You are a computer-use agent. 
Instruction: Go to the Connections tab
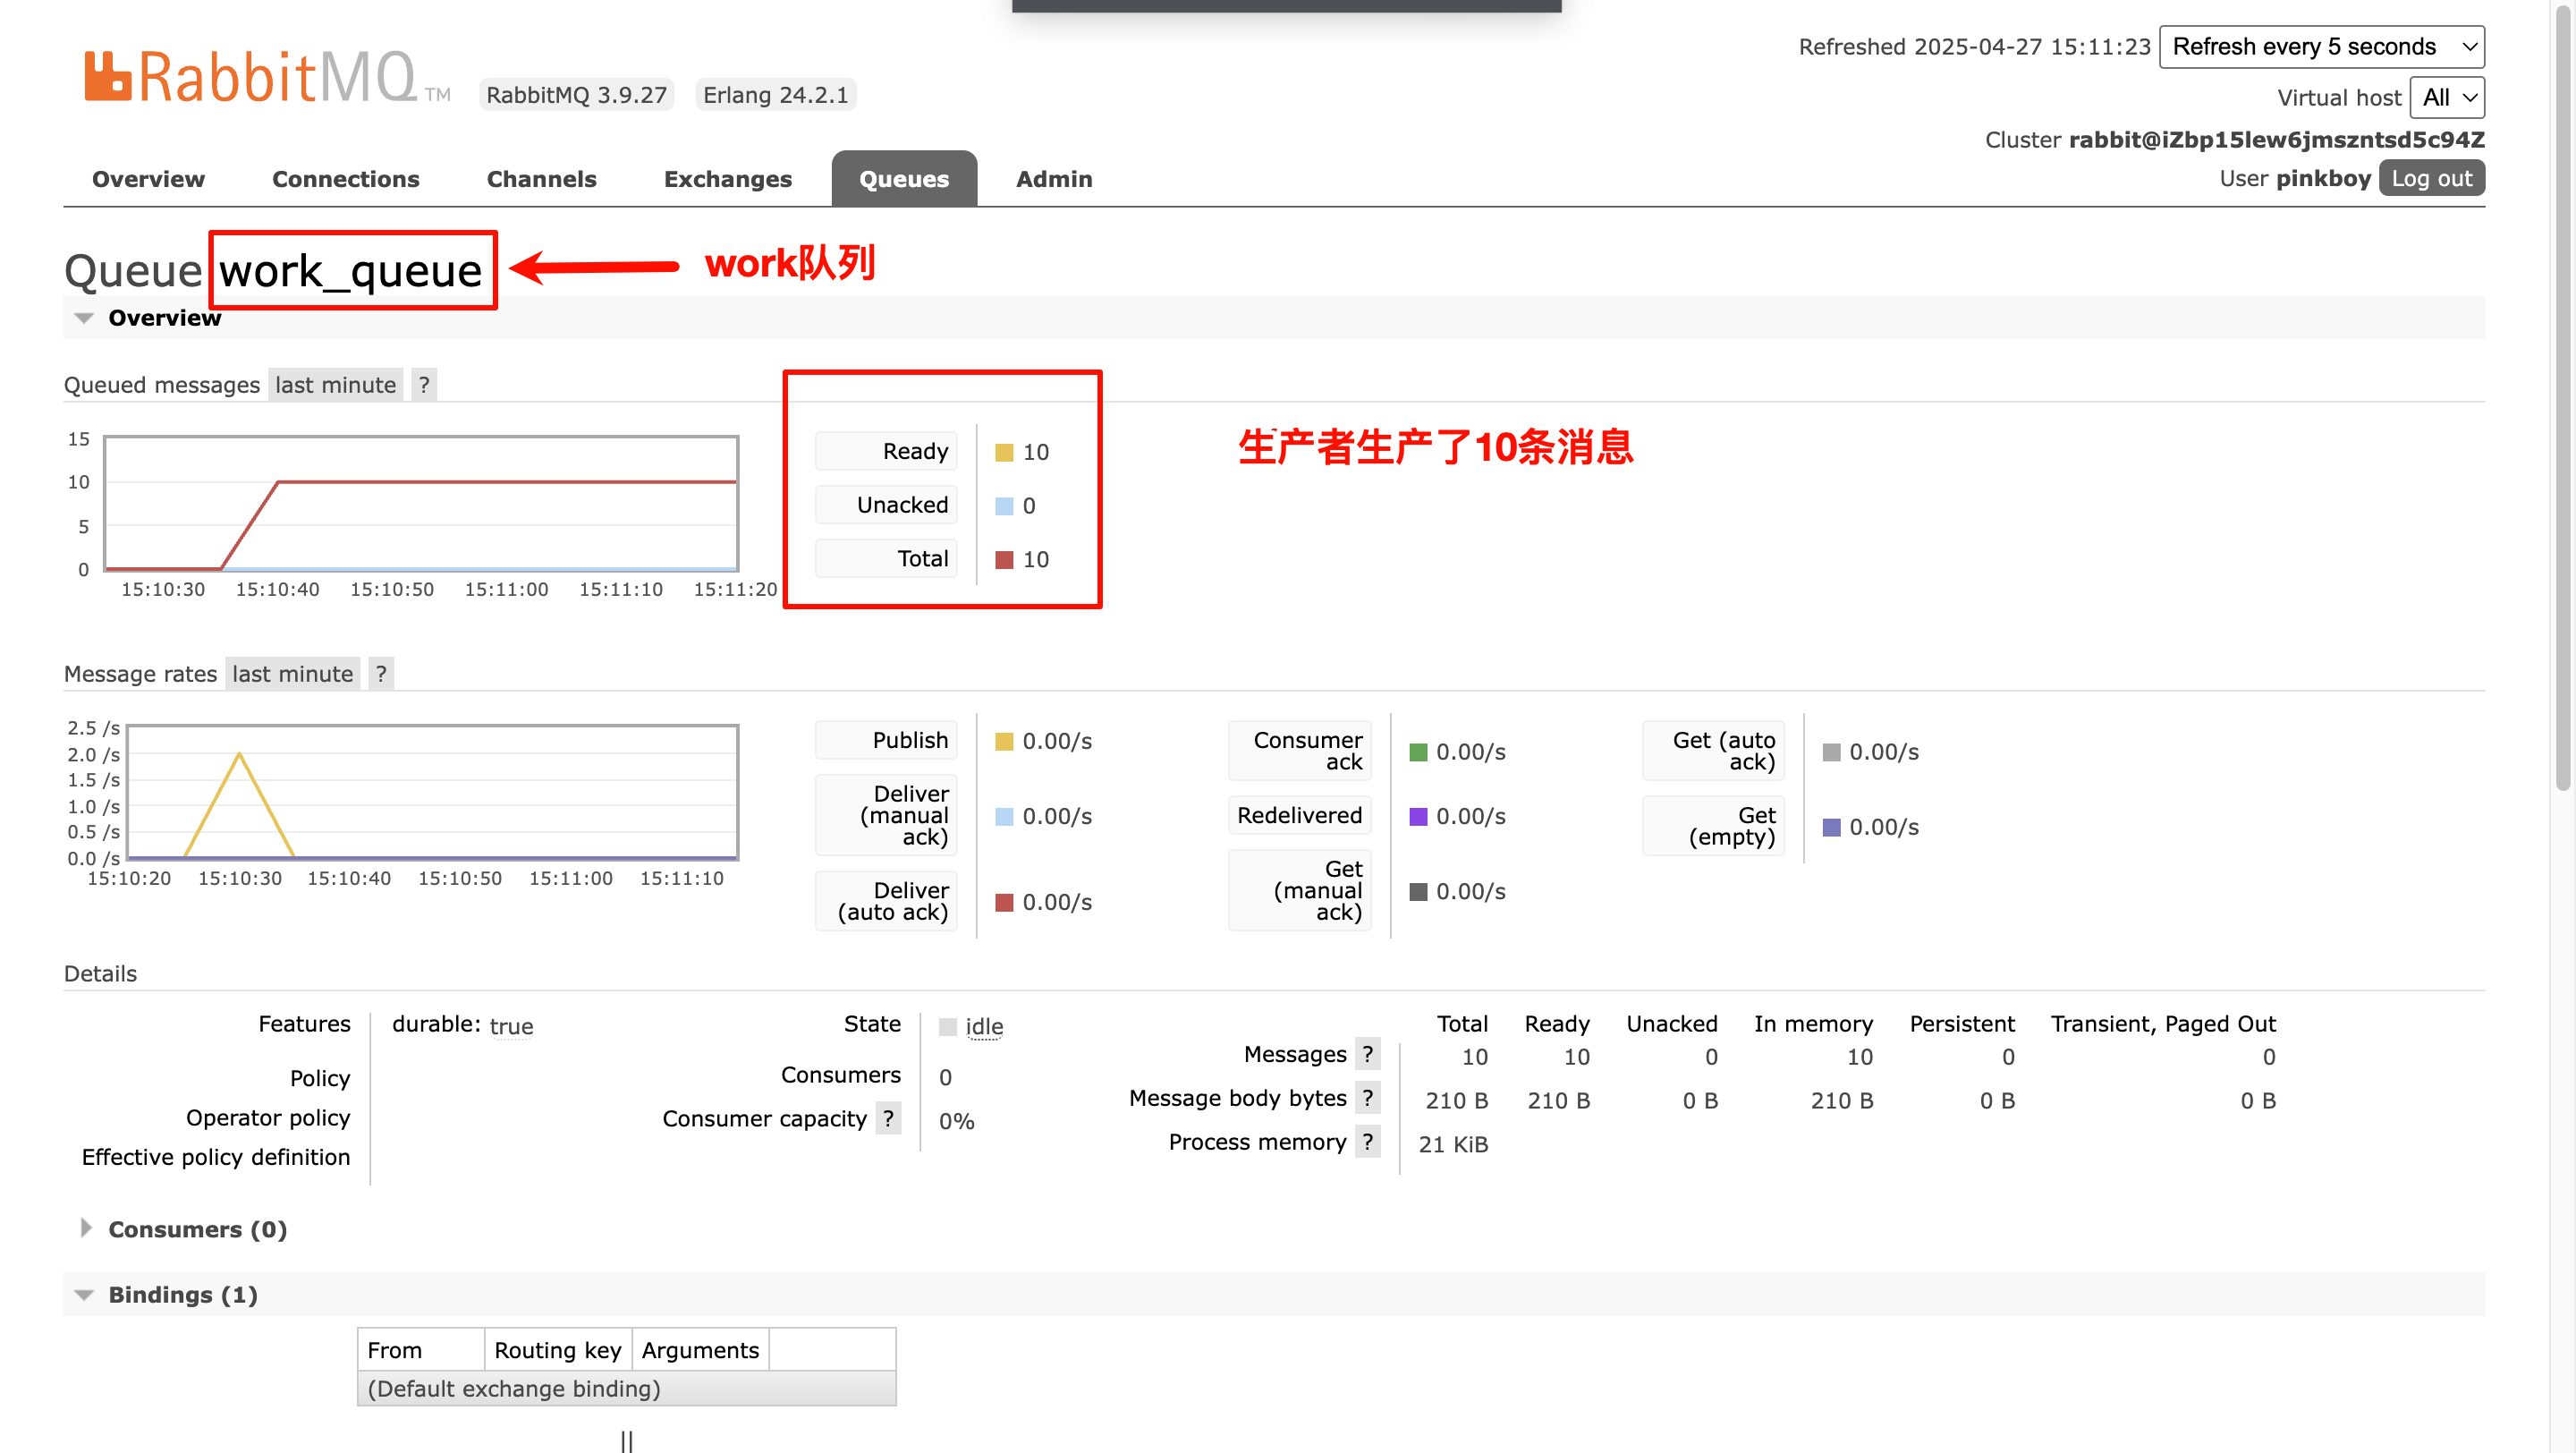[x=345, y=179]
